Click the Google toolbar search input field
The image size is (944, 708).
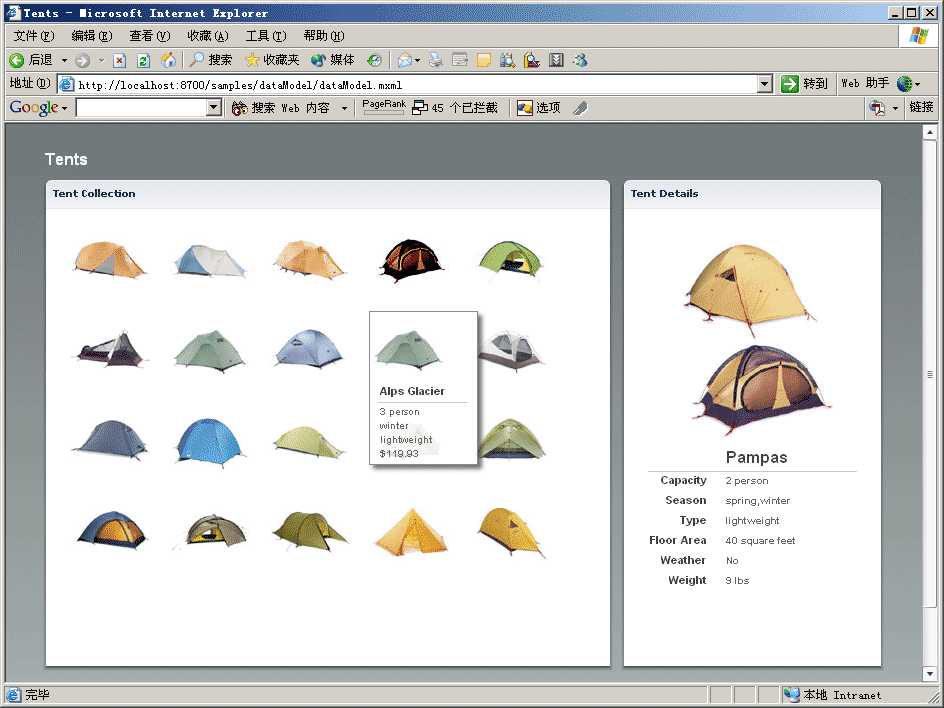pos(141,108)
